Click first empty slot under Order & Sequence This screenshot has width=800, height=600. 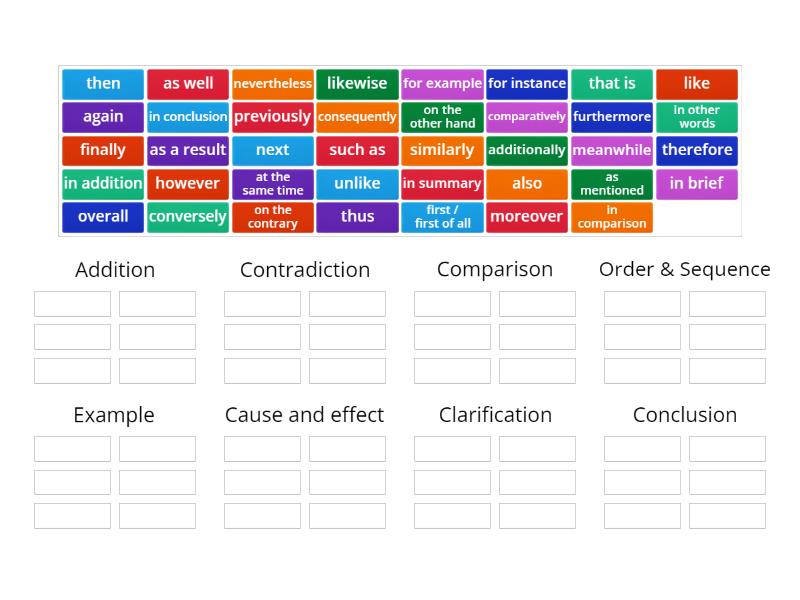[642, 304]
